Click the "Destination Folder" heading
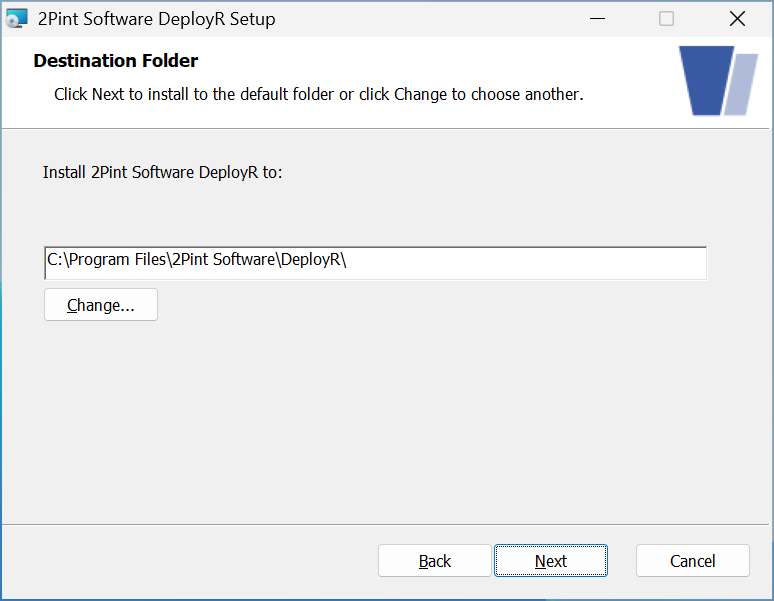Screen dimensions: 774x601 coord(116,61)
